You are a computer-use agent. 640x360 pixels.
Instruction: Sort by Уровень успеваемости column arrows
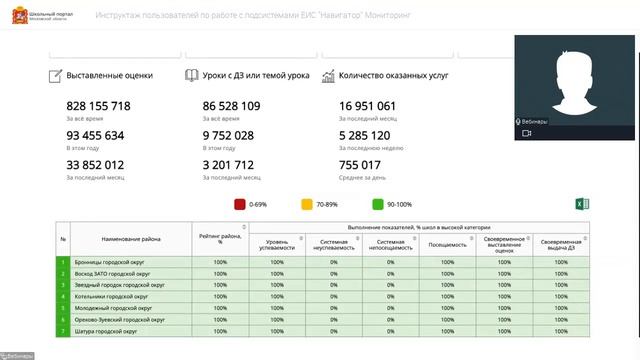pos(301,238)
